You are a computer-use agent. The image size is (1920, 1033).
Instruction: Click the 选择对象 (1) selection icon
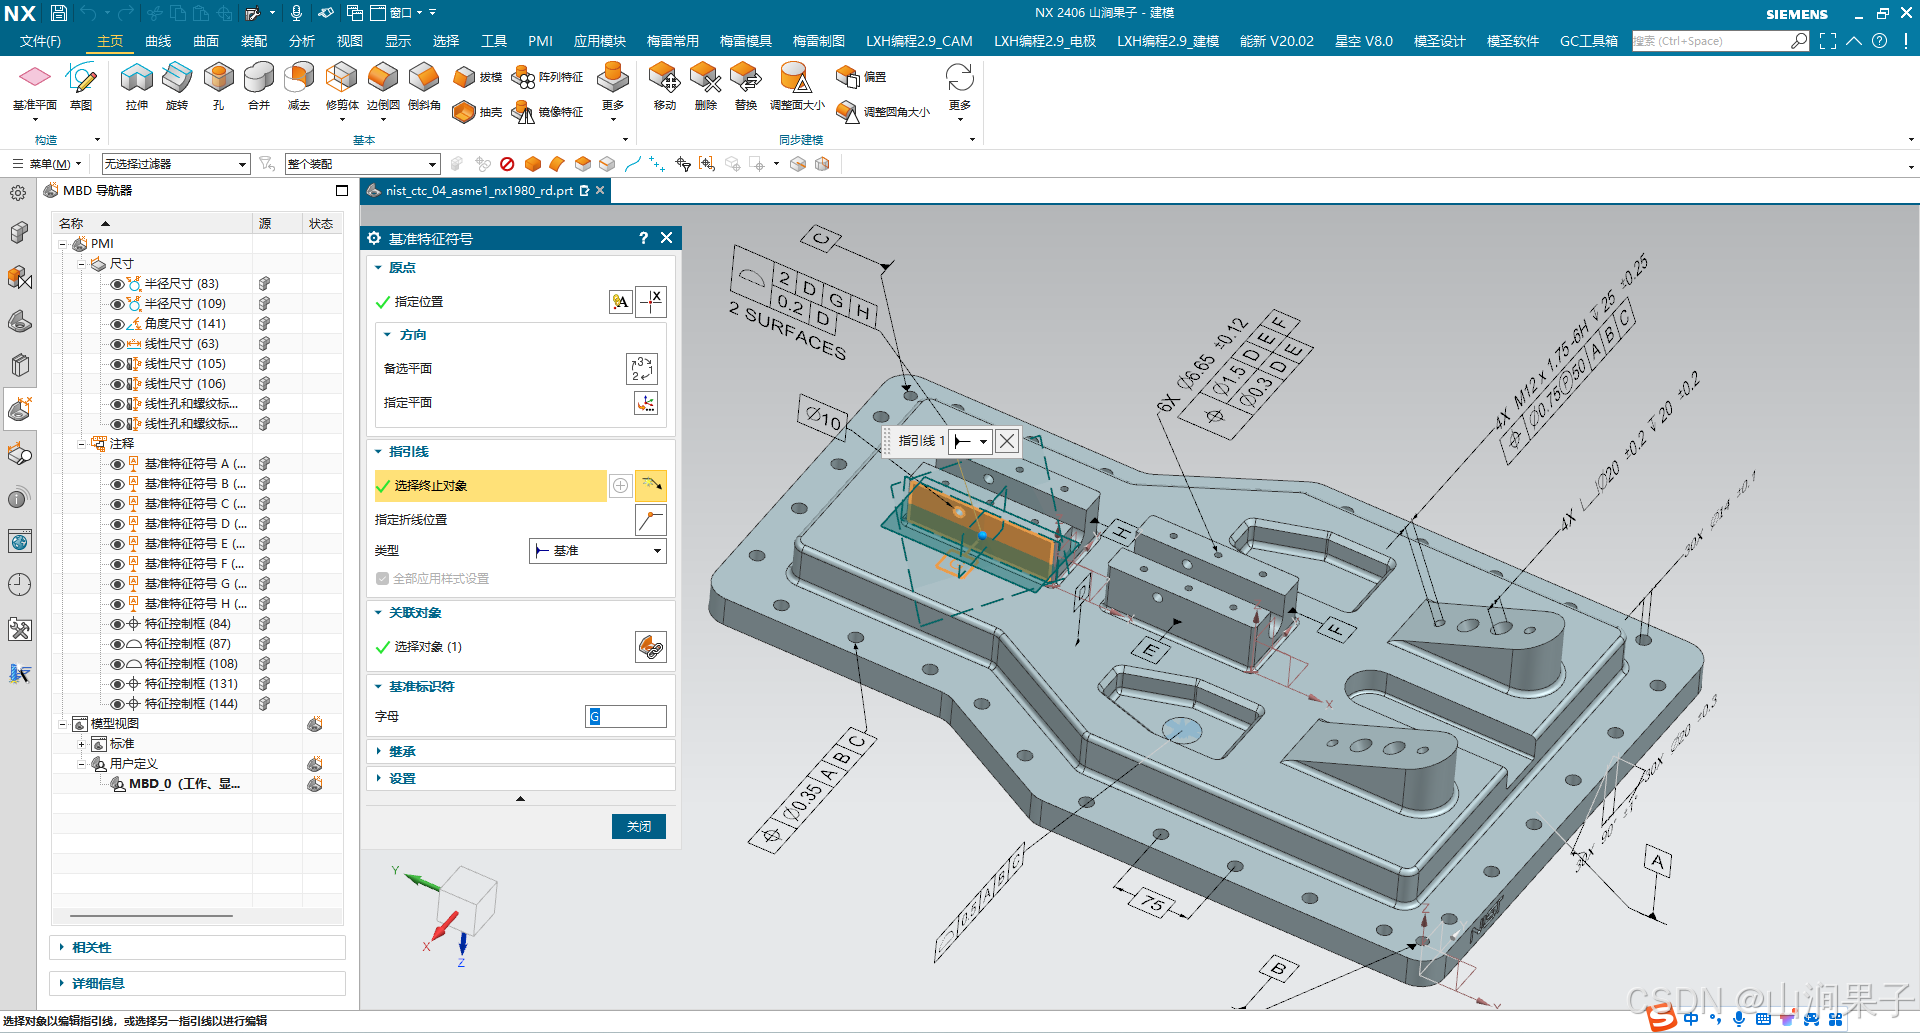coord(651,647)
